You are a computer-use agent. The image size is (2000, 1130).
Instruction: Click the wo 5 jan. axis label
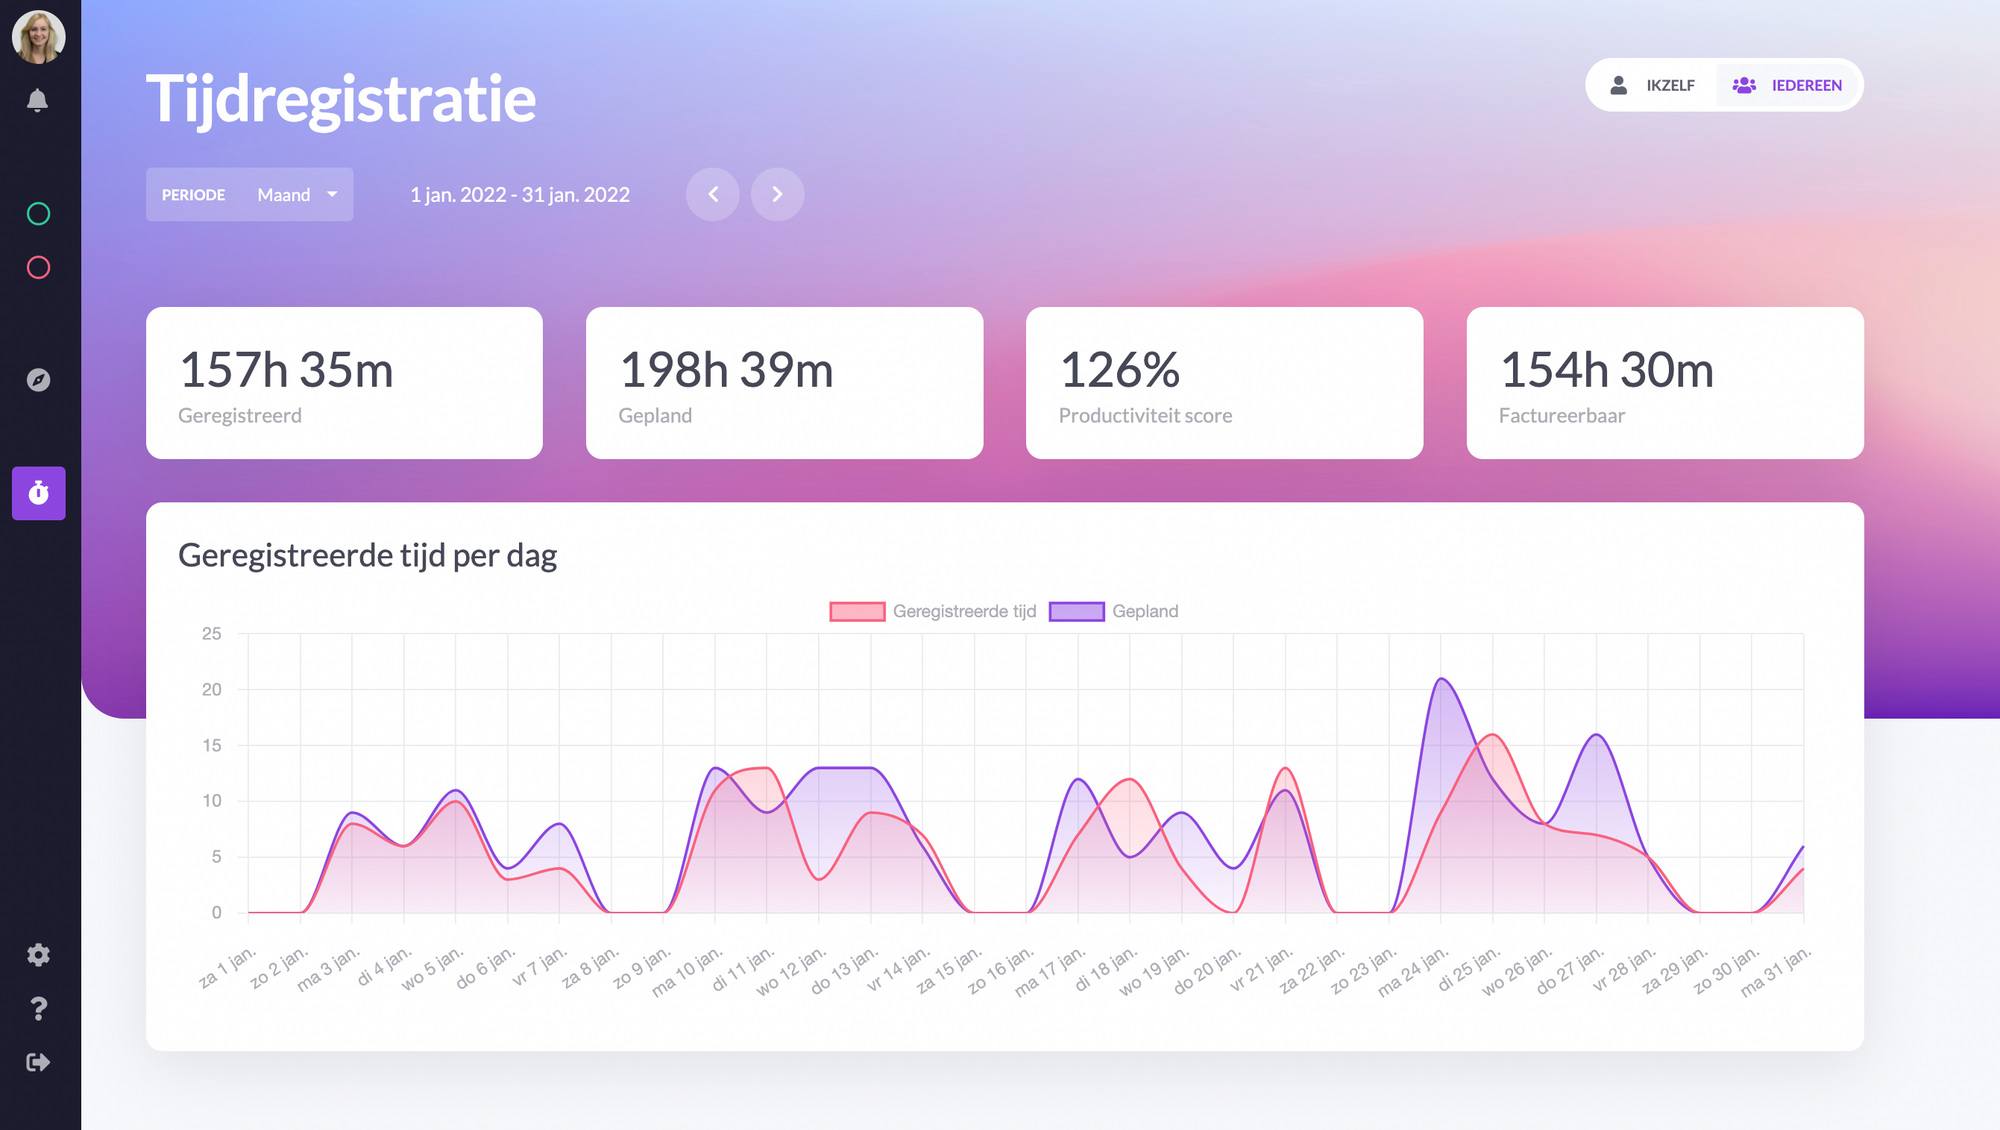point(433,969)
